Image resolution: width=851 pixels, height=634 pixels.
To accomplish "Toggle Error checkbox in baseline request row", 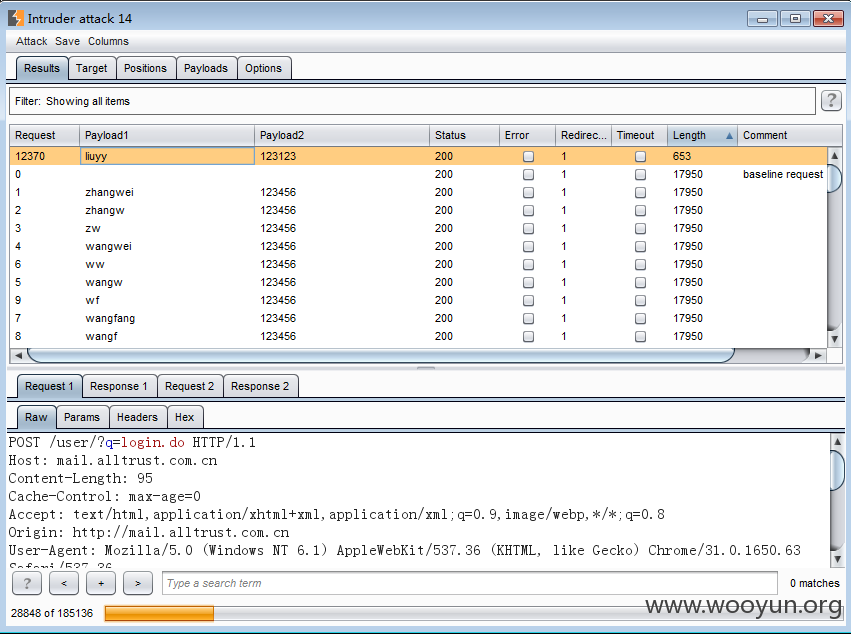I will (x=528, y=174).
